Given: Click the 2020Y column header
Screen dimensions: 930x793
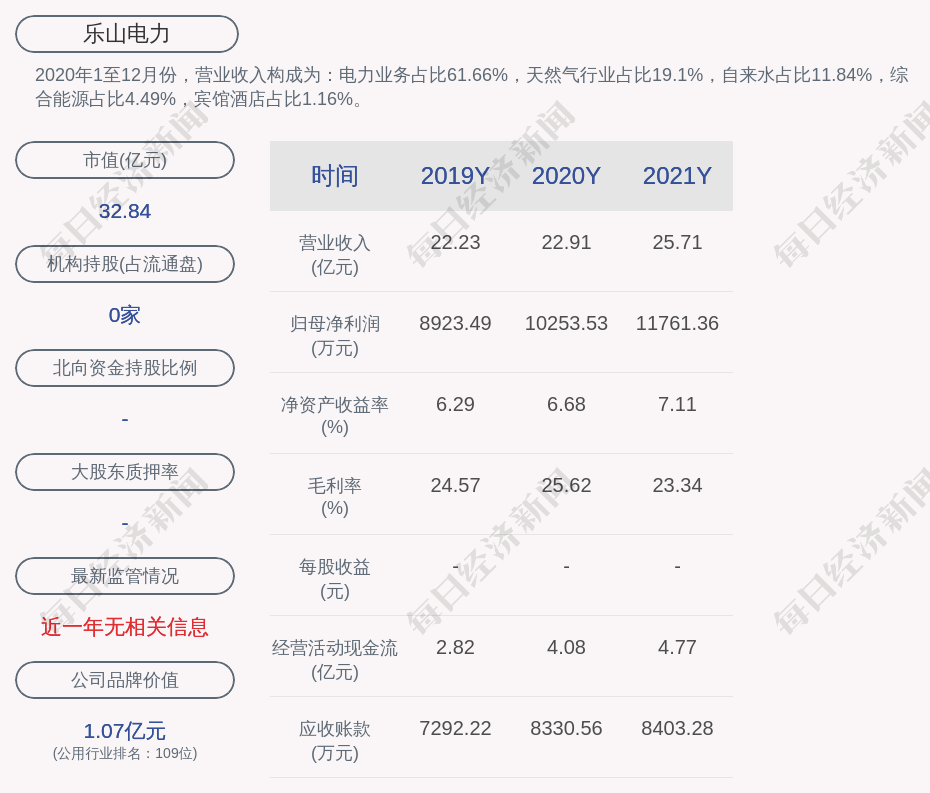Looking at the screenshot, I should 566,176.
